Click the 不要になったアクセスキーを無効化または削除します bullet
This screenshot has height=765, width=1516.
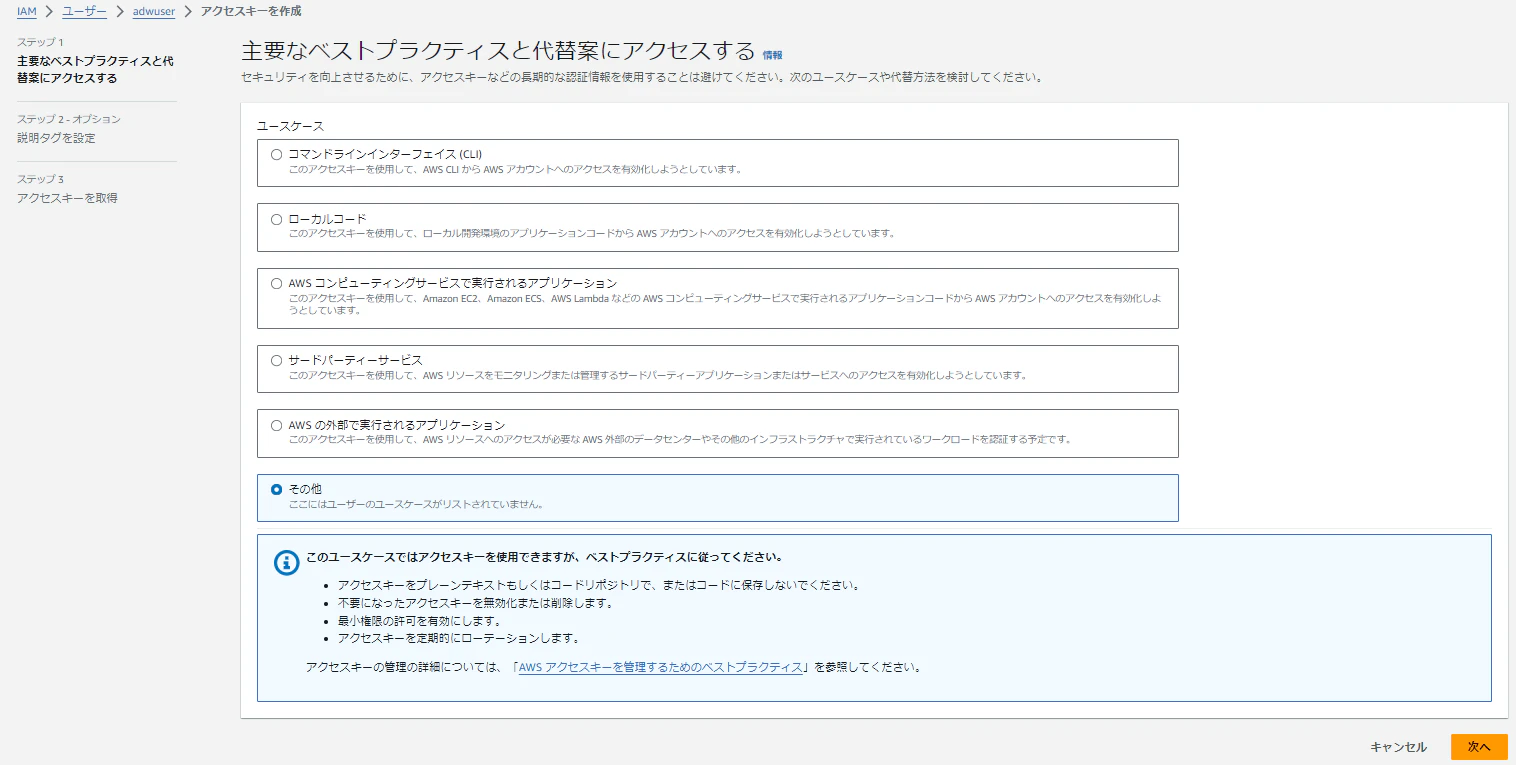[x=475, y=604]
